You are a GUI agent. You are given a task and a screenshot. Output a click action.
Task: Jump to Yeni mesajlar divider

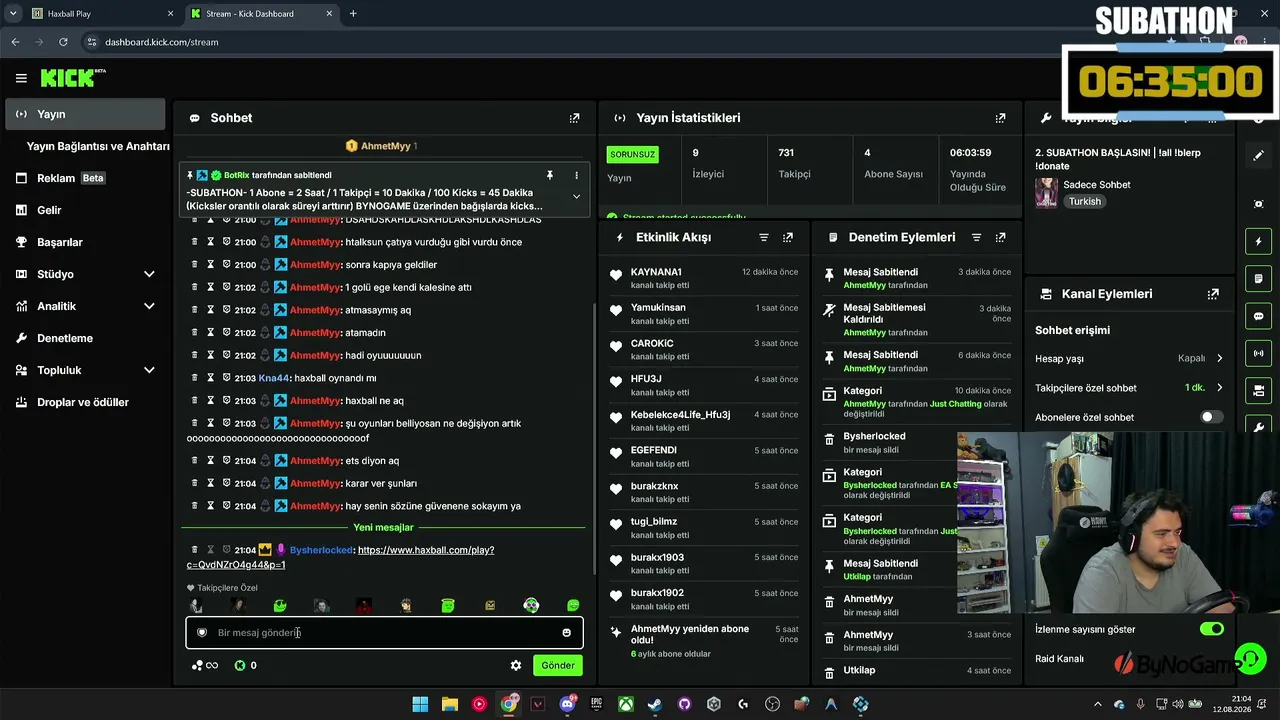coord(383,527)
